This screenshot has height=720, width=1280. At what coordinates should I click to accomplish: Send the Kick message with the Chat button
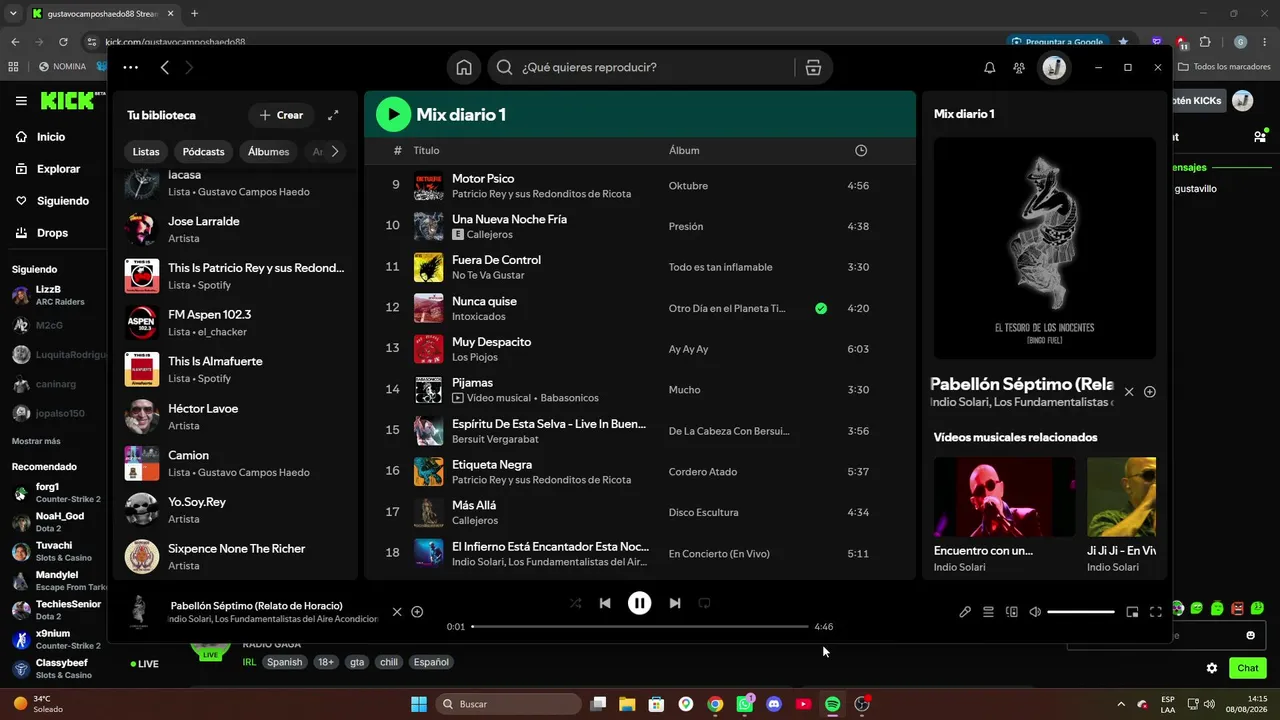coord(1248,668)
